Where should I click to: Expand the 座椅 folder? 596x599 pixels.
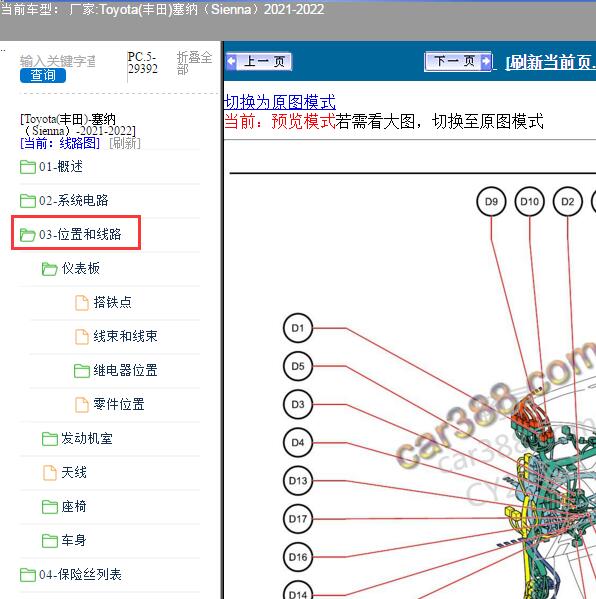pos(74,507)
